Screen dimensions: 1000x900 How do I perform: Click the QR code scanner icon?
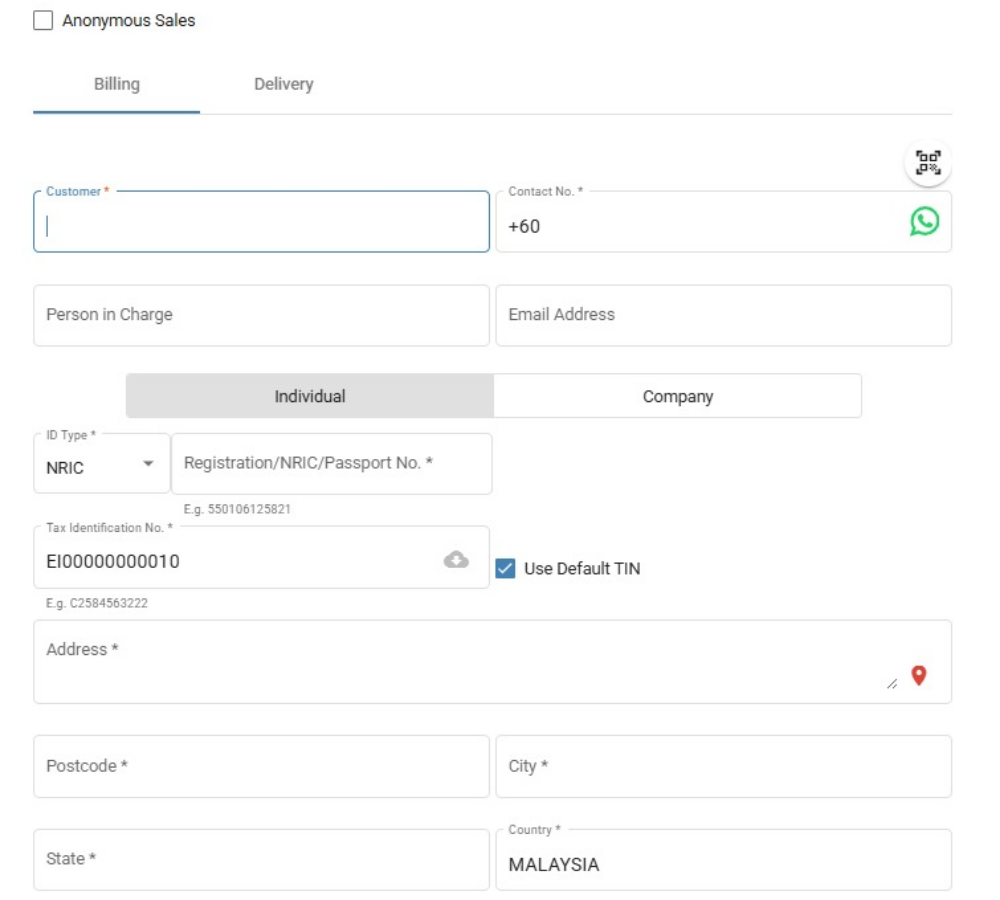(928, 163)
